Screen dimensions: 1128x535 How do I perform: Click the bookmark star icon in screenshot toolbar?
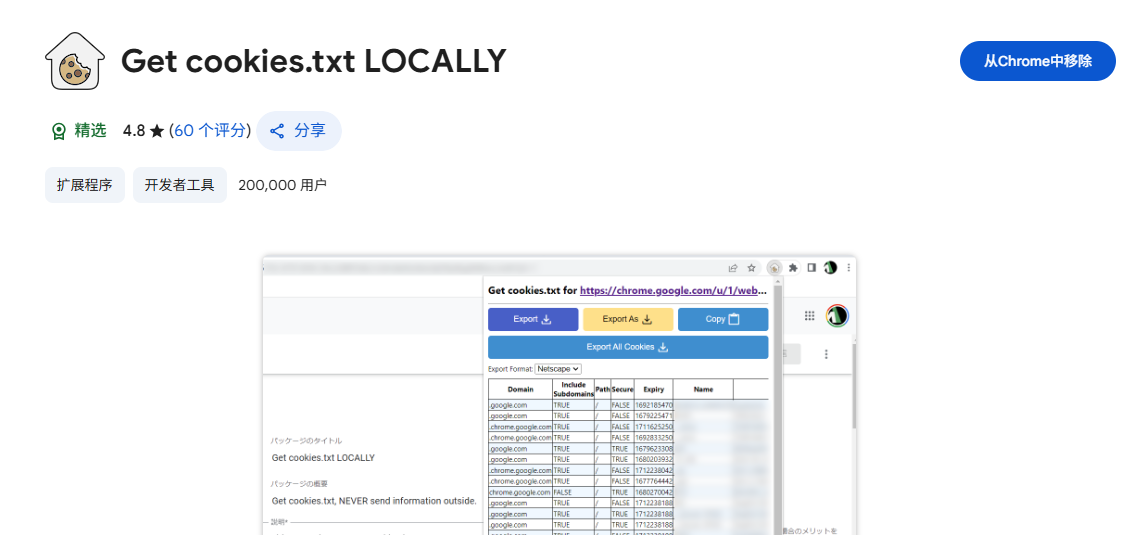751,268
